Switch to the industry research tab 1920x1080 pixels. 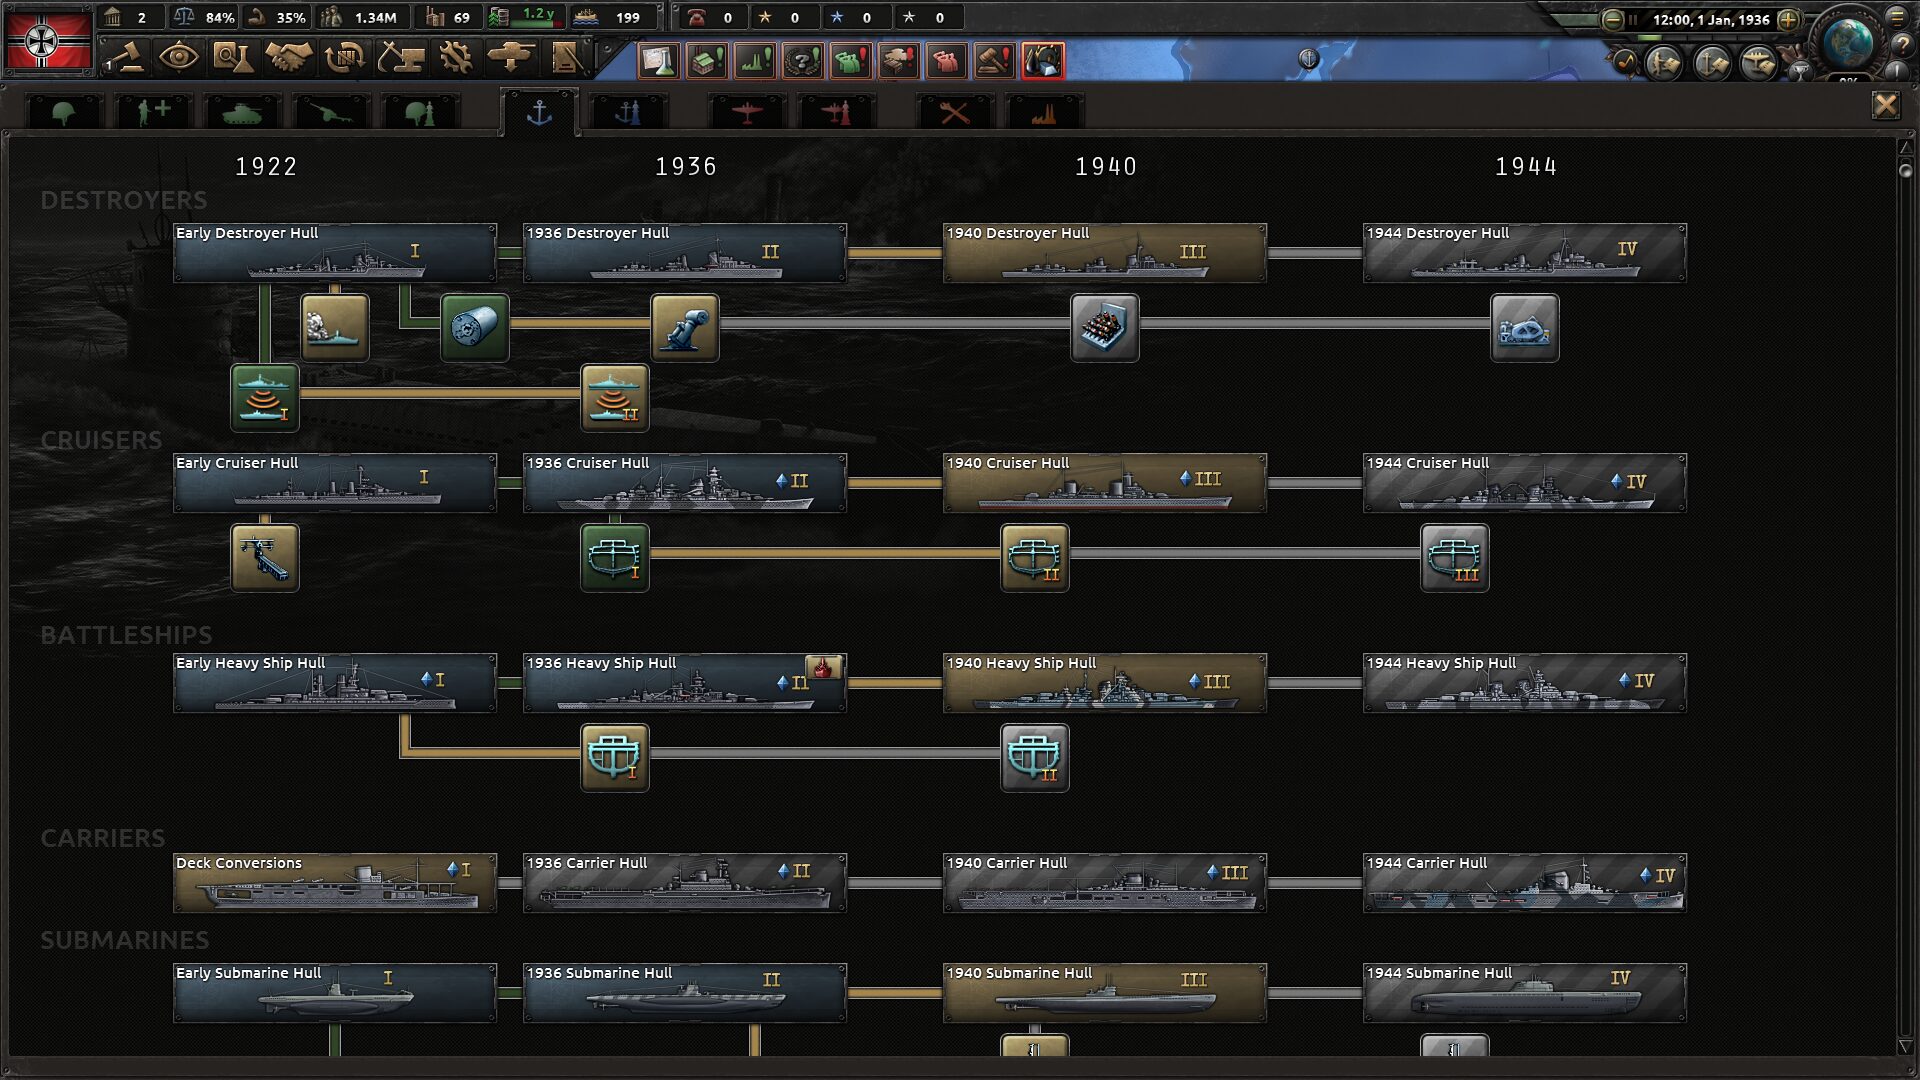coord(1044,112)
